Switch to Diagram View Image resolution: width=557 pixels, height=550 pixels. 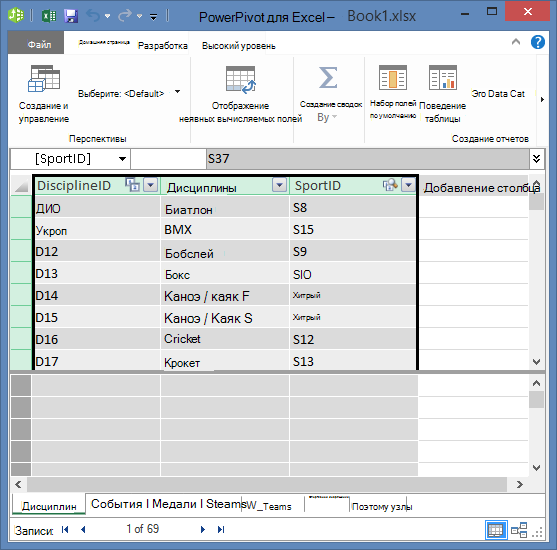[x=519, y=530]
